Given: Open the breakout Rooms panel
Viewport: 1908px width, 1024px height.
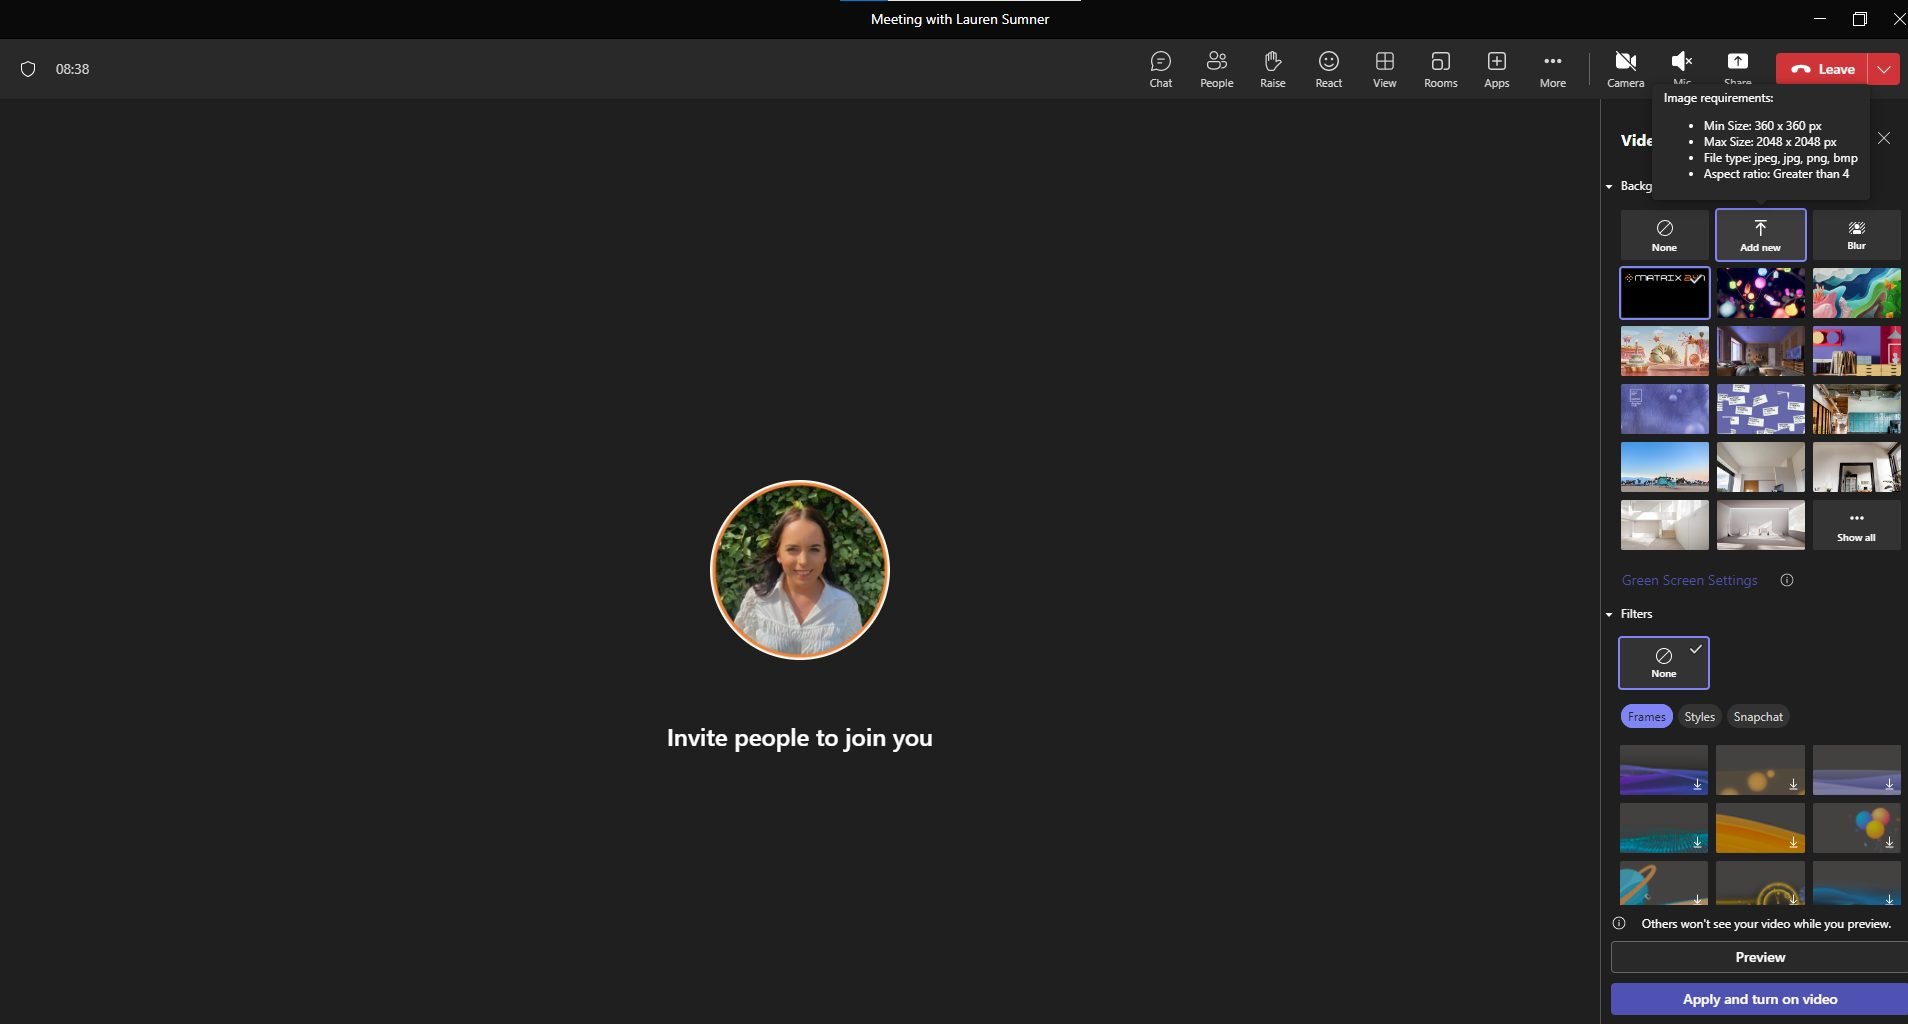Looking at the screenshot, I should [1439, 68].
